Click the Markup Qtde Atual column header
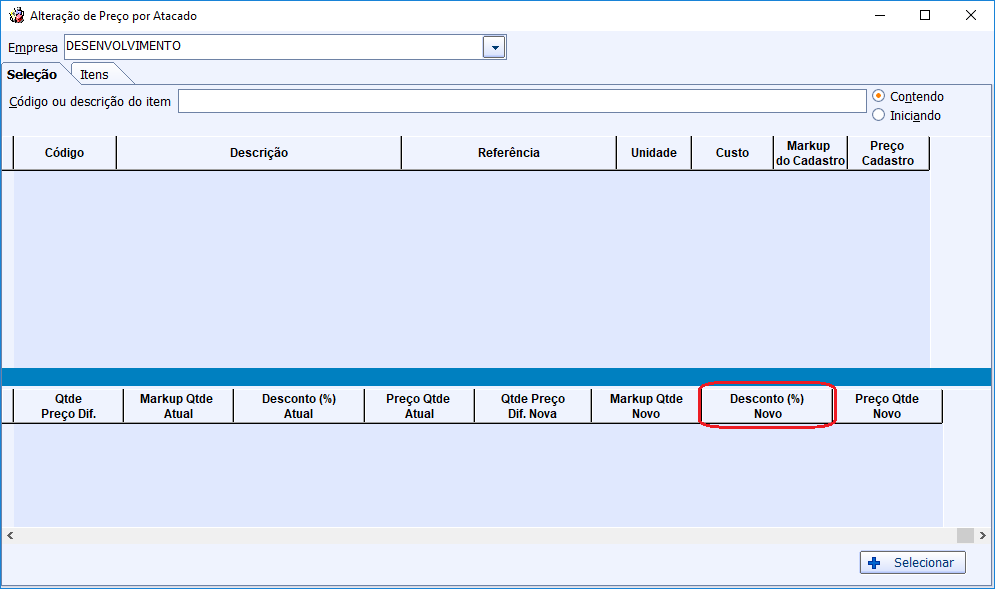This screenshot has height=589, width=995. click(x=178, y=406)
